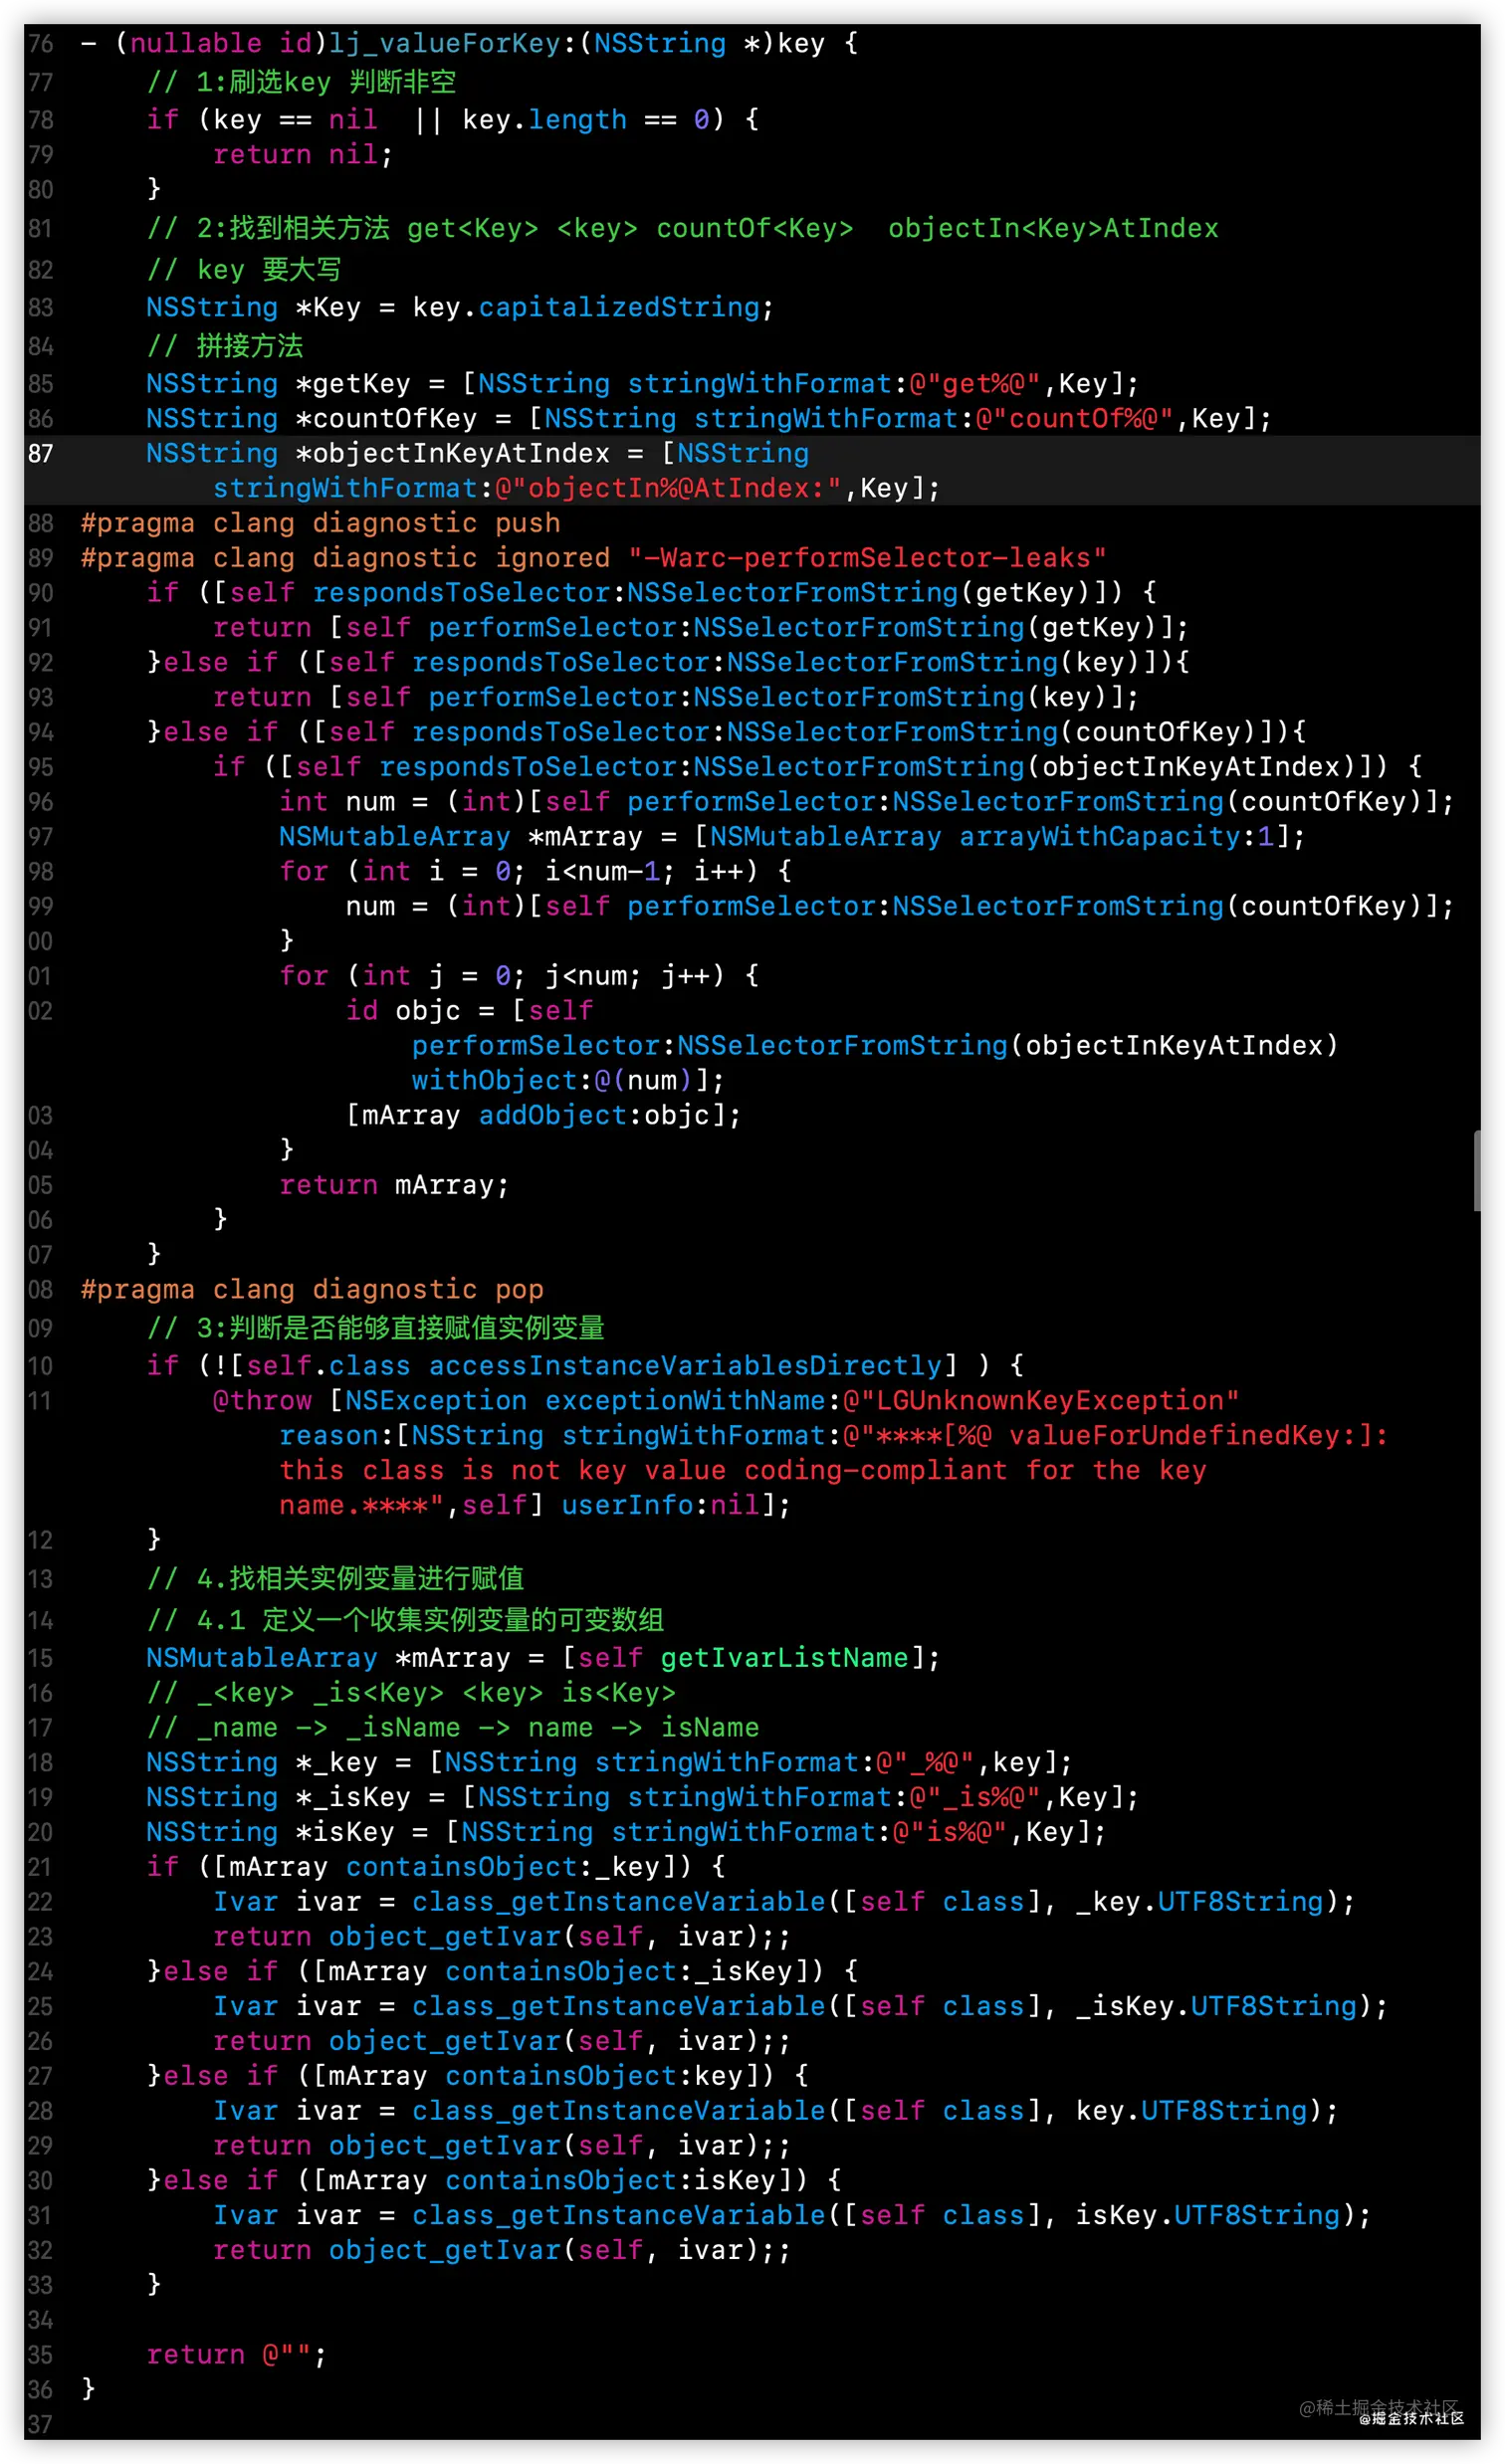1505x2464 pixels.
Task: Click '_isKey.UTF8String' on line 125
Action: [1216, 2006]
